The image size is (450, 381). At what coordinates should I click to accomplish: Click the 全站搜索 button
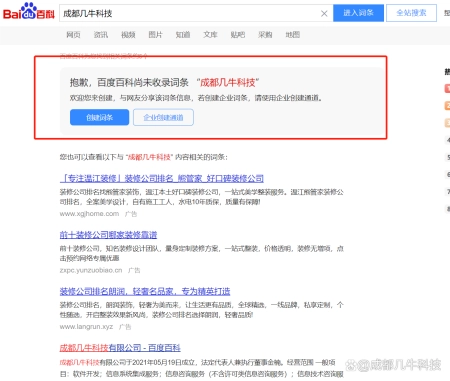(x=411, y=13)
